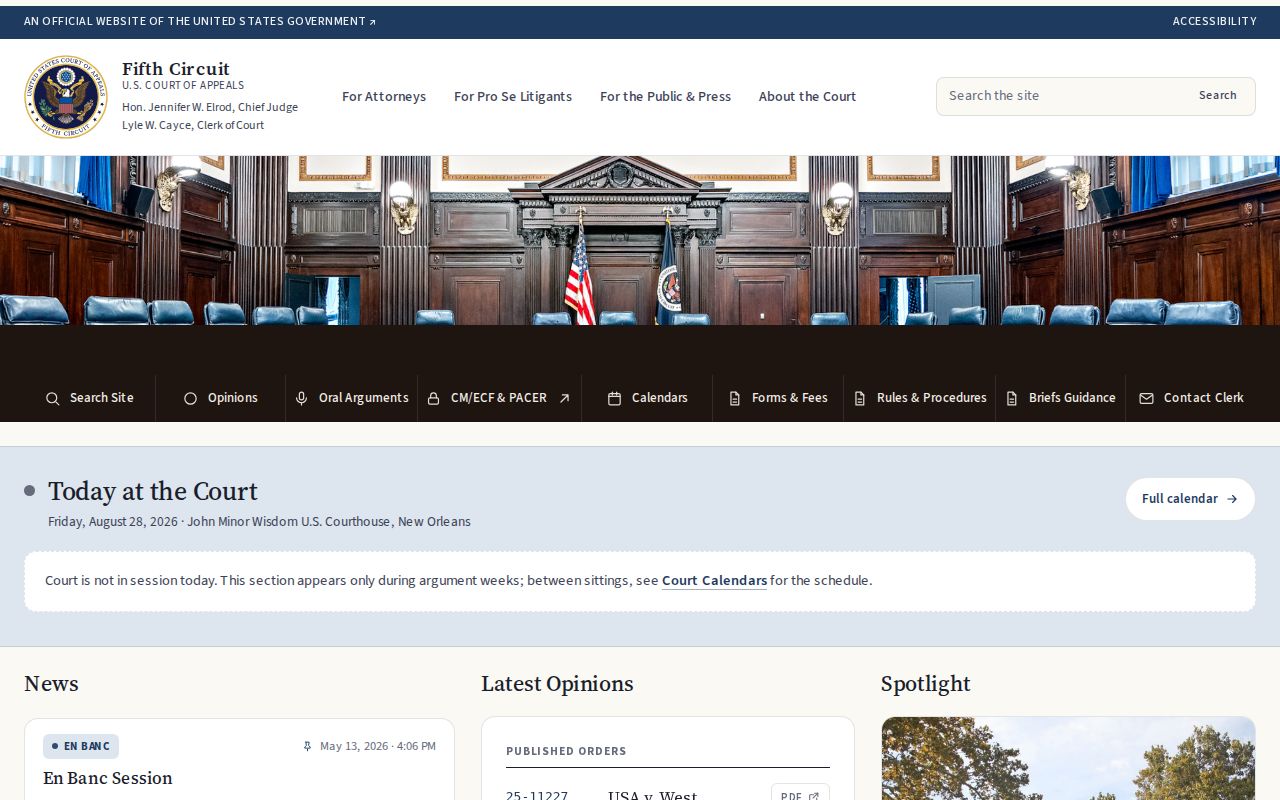
Task: Click the News section heading
Action: 51,684
